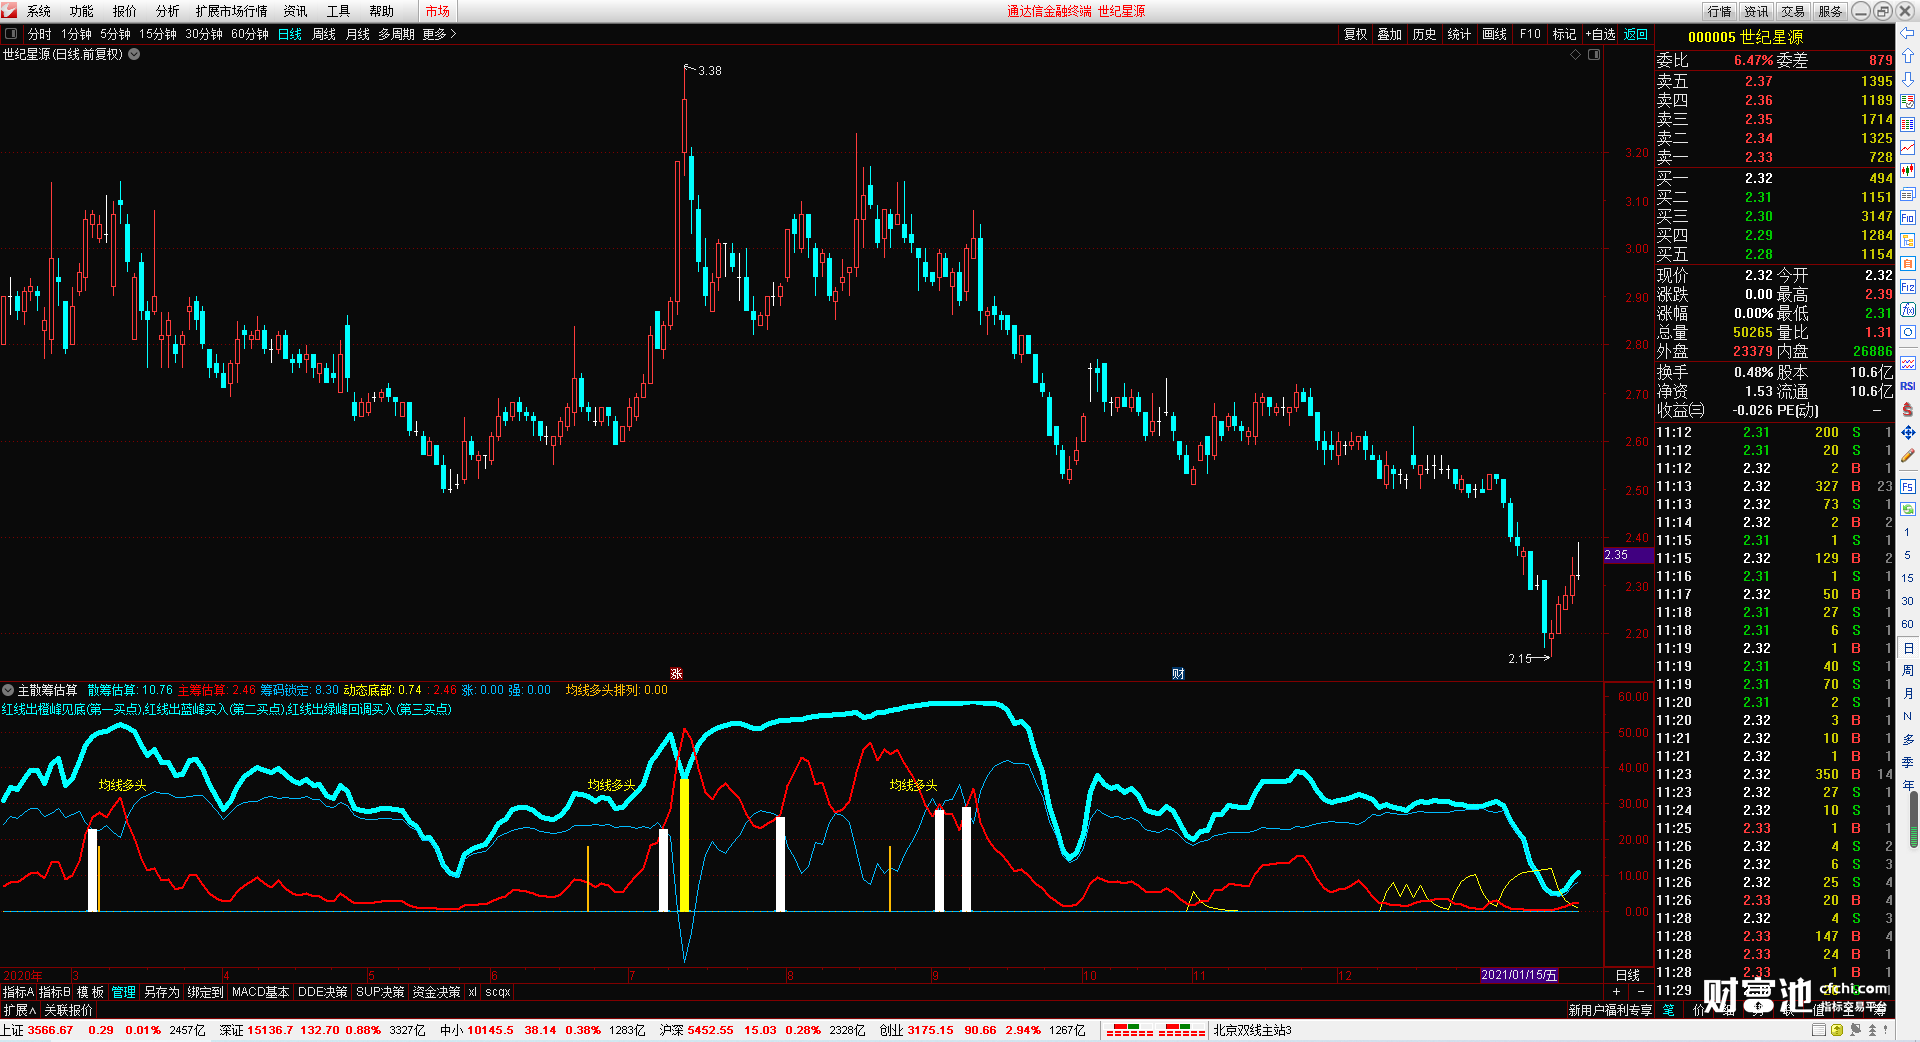The width and height of the screenshot is (1920, 1042).
Task: Click the Fiz sidebar icon
Action: coord(1908,287)
